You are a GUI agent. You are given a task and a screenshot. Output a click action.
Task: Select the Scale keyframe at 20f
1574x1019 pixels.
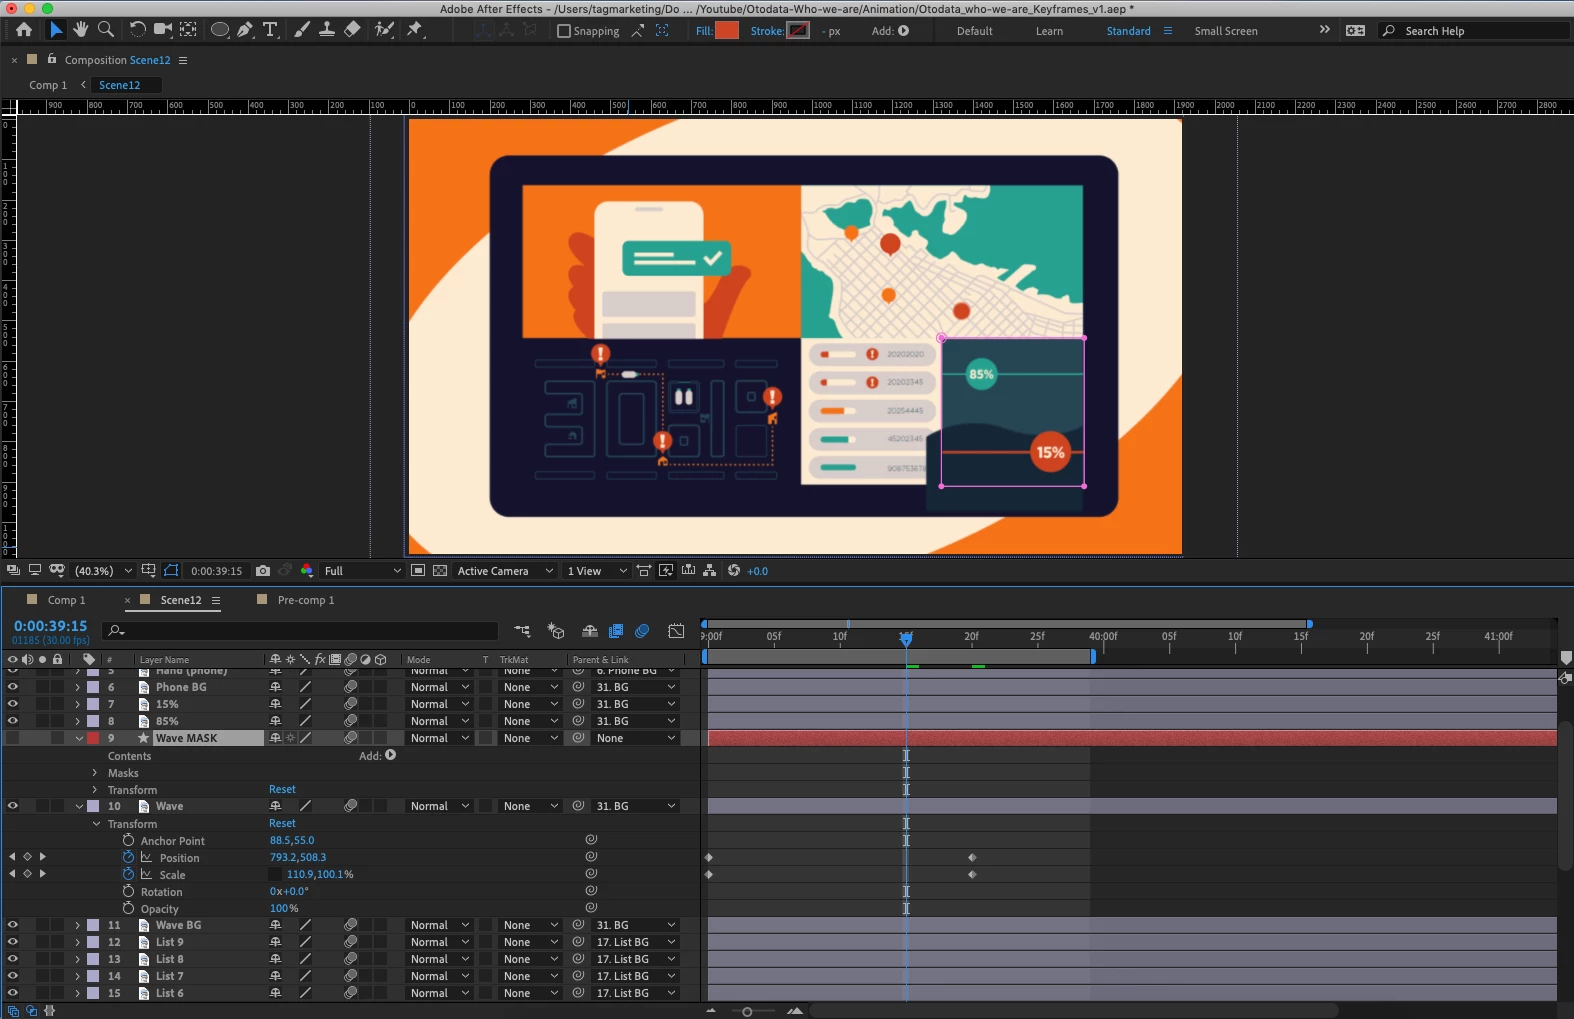pos(972,875)
